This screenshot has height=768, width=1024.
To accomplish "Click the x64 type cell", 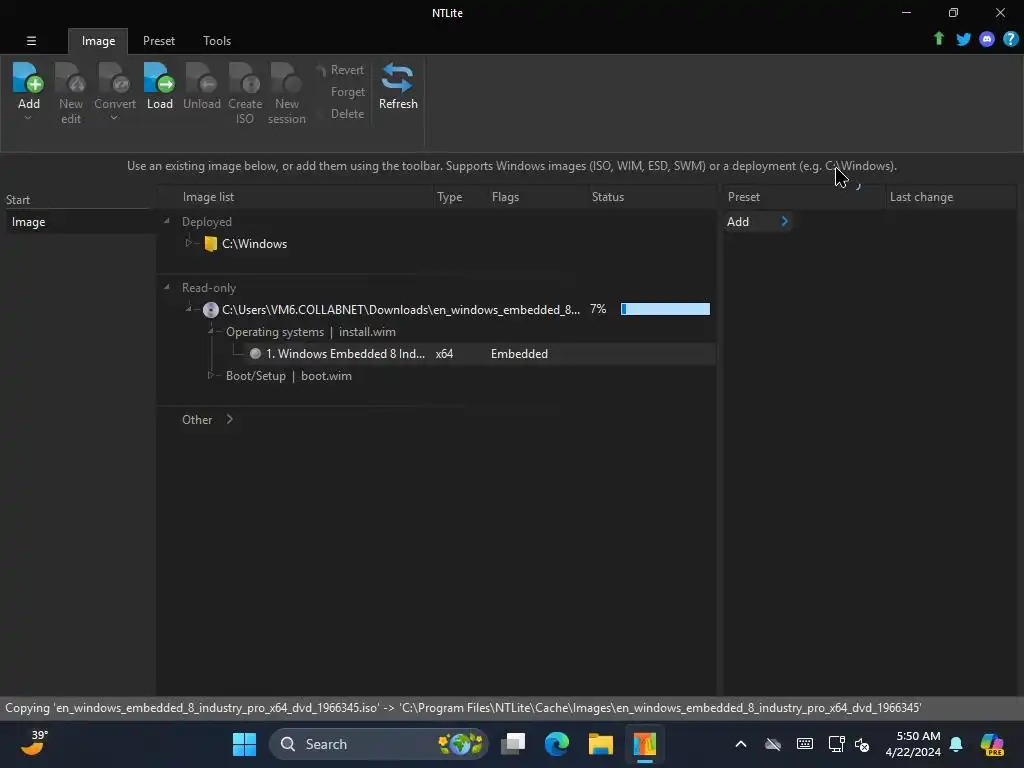I will [444, 353].
